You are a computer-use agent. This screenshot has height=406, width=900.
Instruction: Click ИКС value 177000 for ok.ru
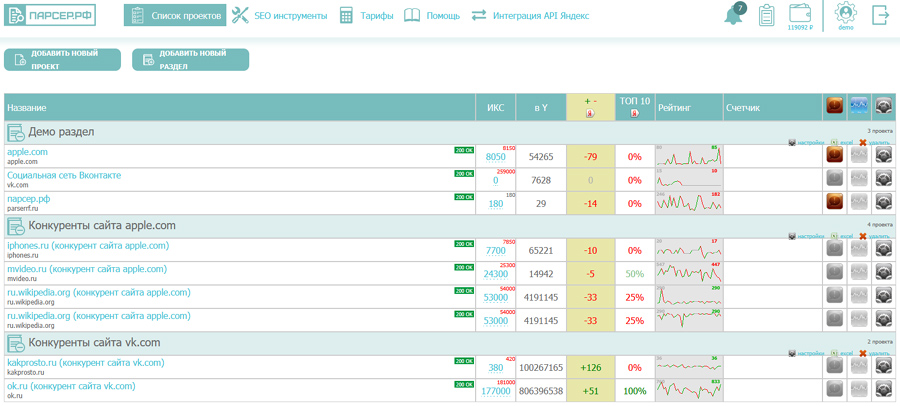point(495,391)
